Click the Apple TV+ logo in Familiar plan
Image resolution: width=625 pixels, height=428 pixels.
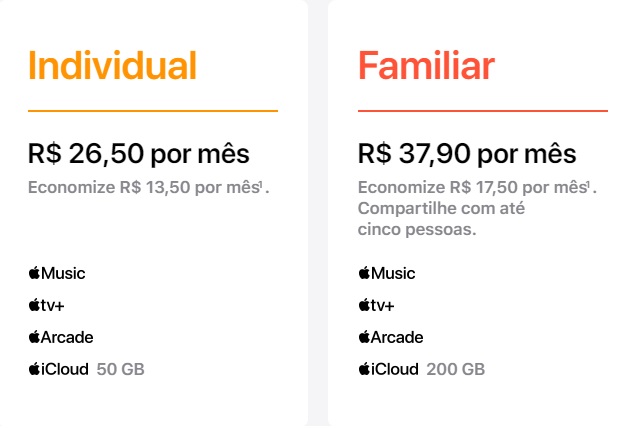[376, 305]
